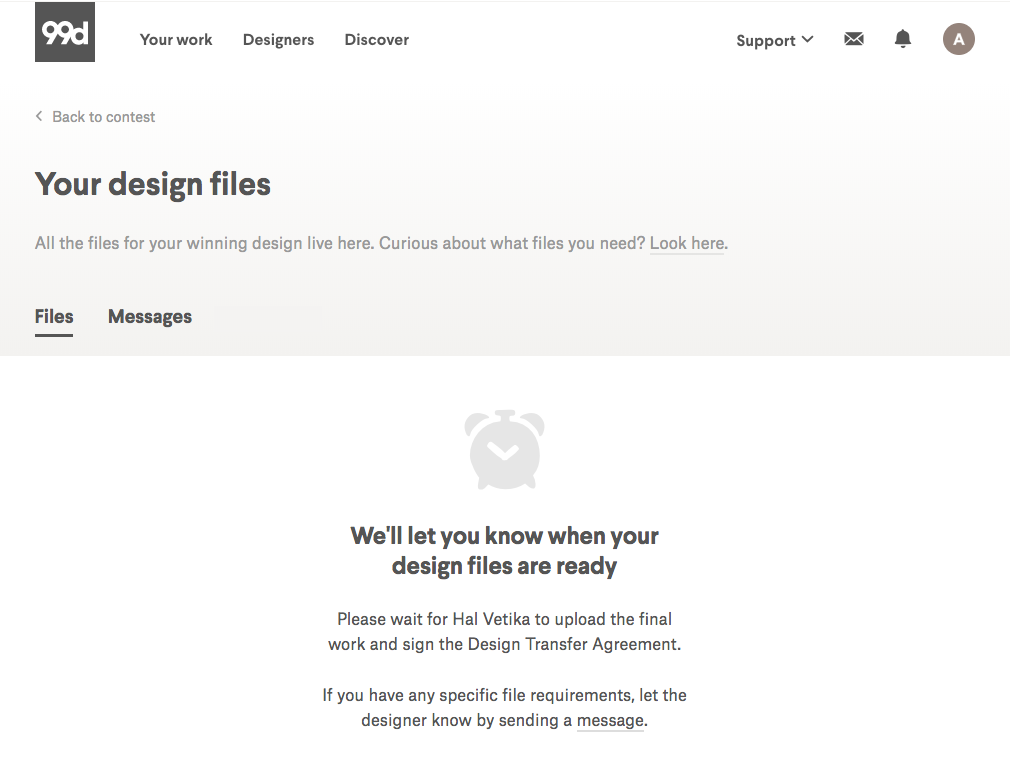Viewport: 1020px width, 760px height.
Task: Click the "Look here" link
Action: [x=687, y=243]
